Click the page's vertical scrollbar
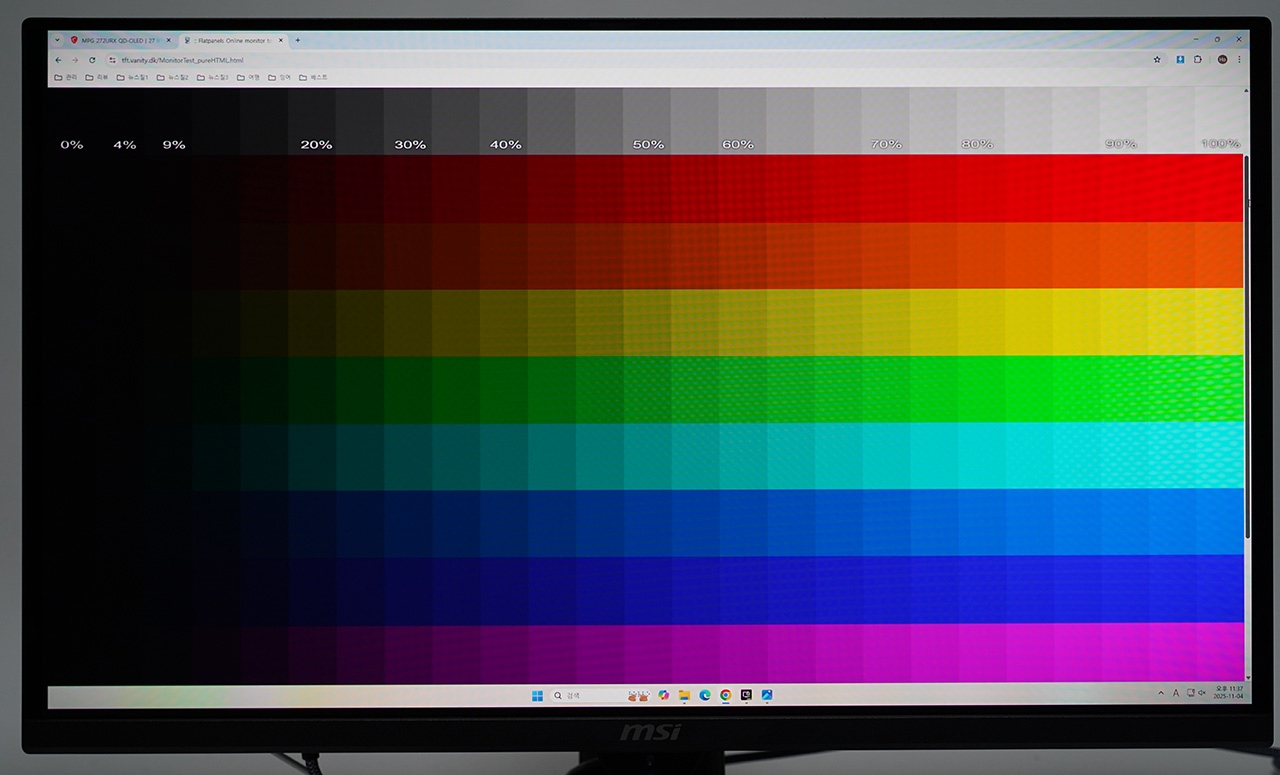Viewport: 1280px width, 775px height. [x=1246, y=350]
